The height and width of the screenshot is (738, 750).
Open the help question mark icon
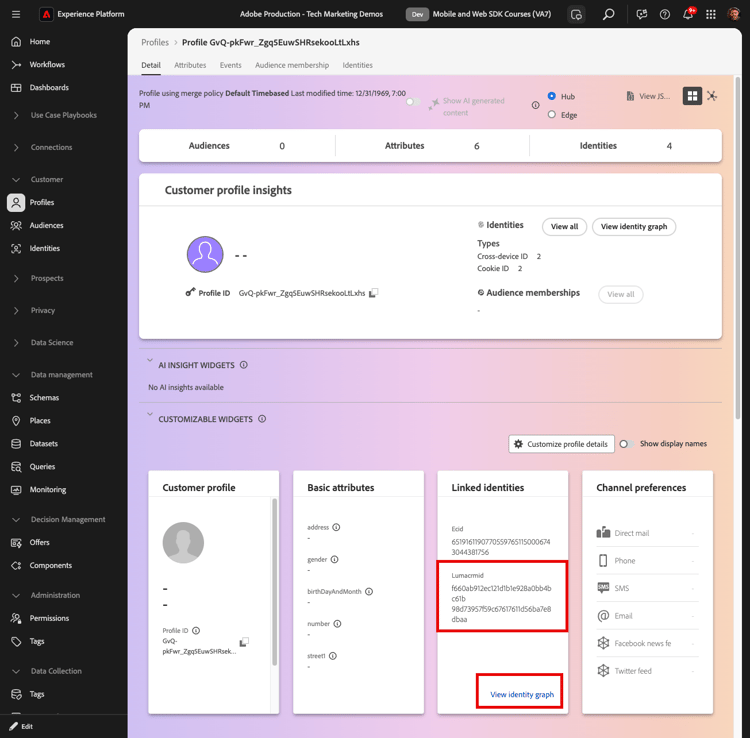[x=664, y=14]
